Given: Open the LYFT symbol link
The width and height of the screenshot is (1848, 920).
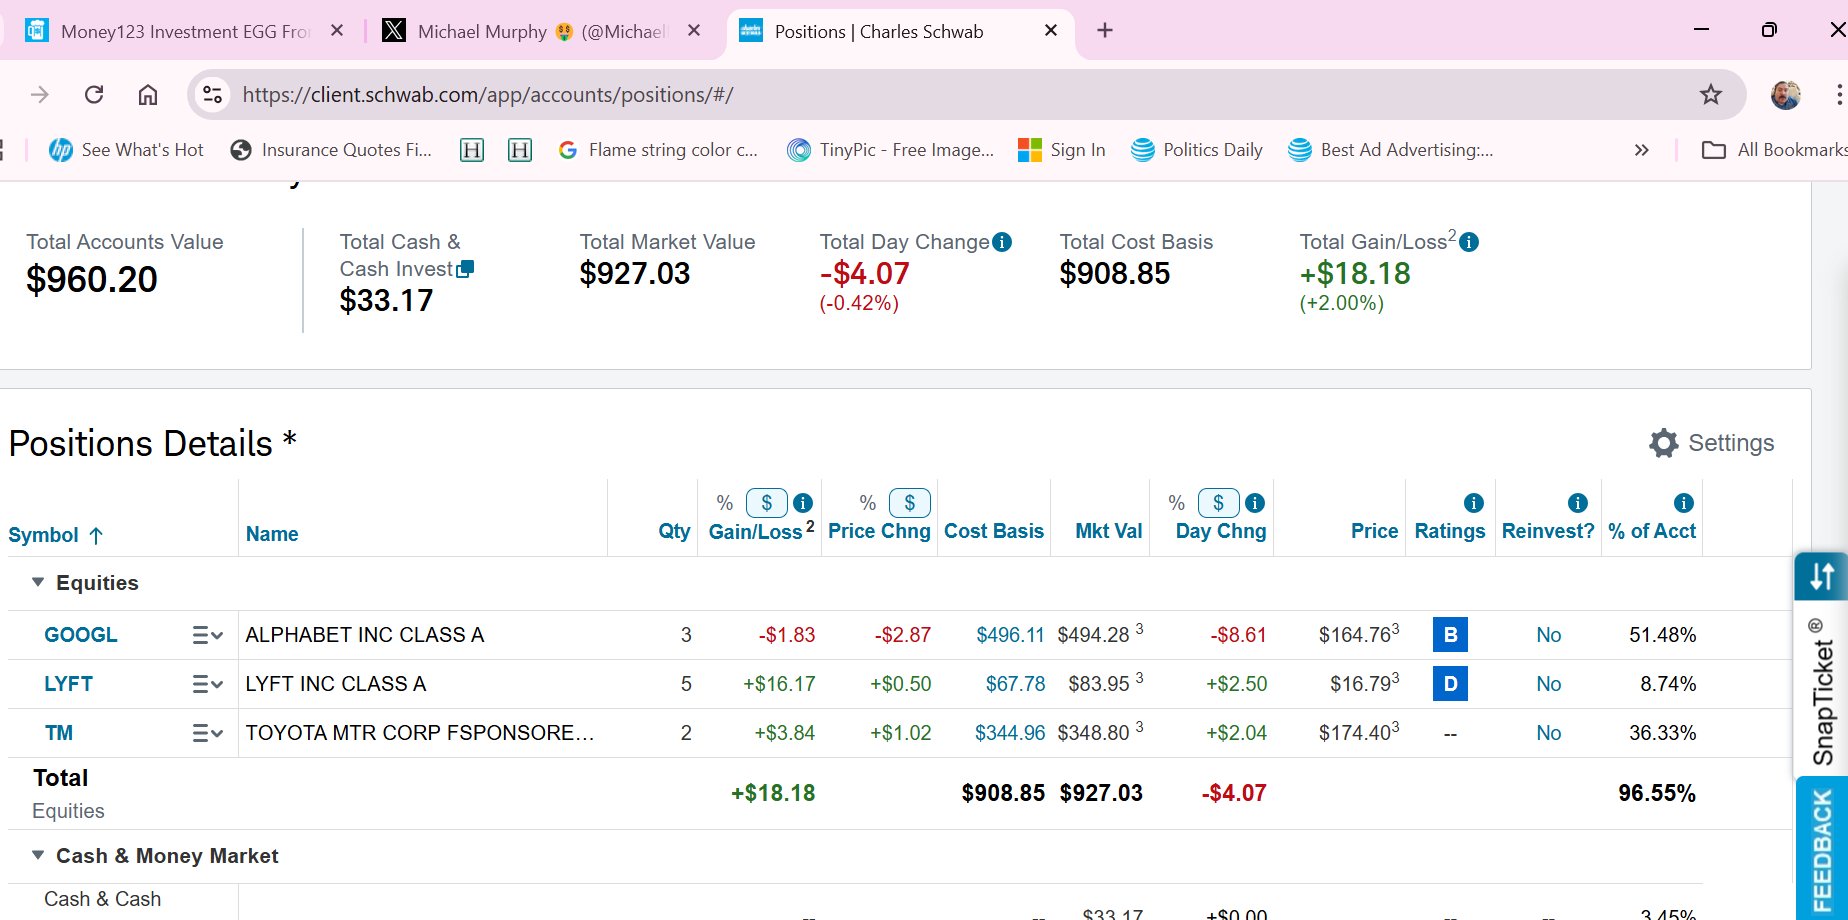Looking at the screenshot, I should [68, 684].
